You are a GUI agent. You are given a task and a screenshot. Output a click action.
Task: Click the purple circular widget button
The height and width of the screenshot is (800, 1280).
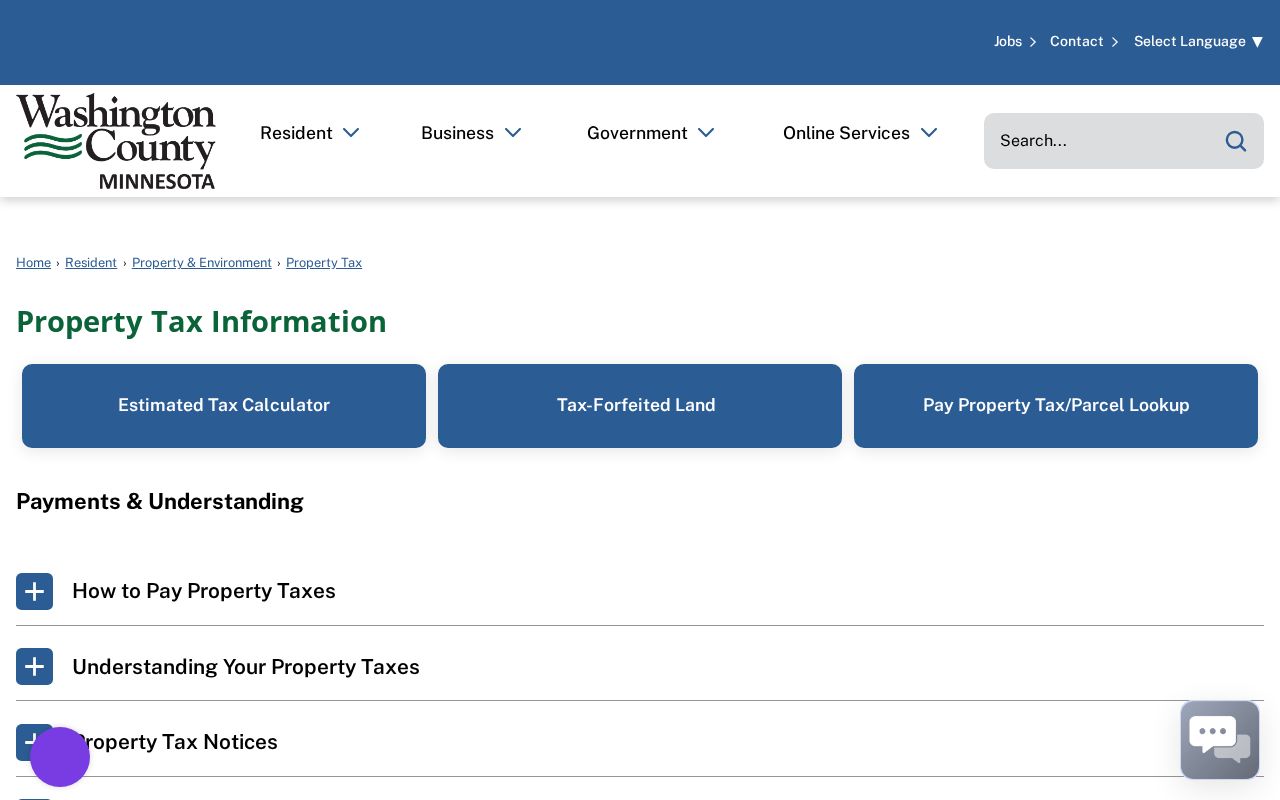coord(60,757)
